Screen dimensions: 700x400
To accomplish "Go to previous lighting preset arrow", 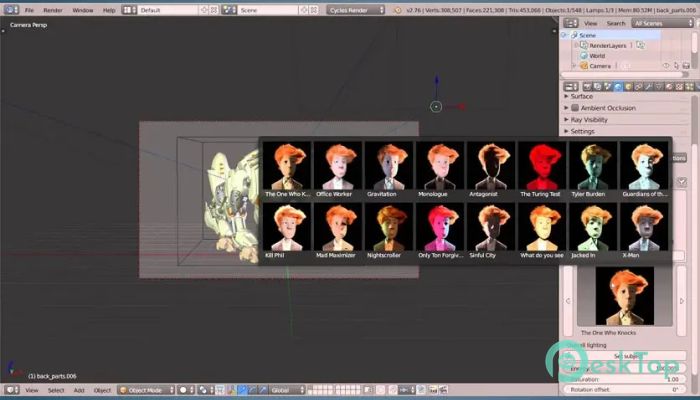I will click(568, 300).
